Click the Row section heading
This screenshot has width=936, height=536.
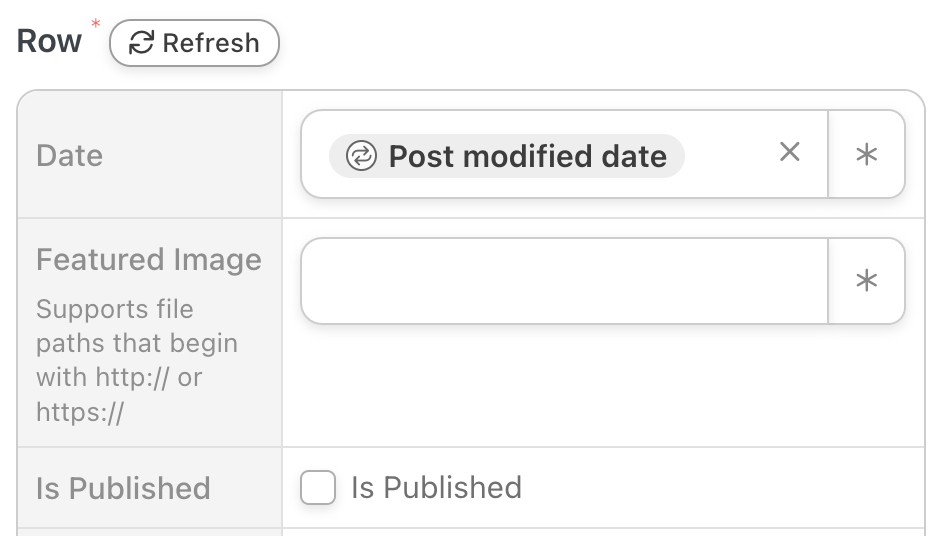tap(49, 41)
